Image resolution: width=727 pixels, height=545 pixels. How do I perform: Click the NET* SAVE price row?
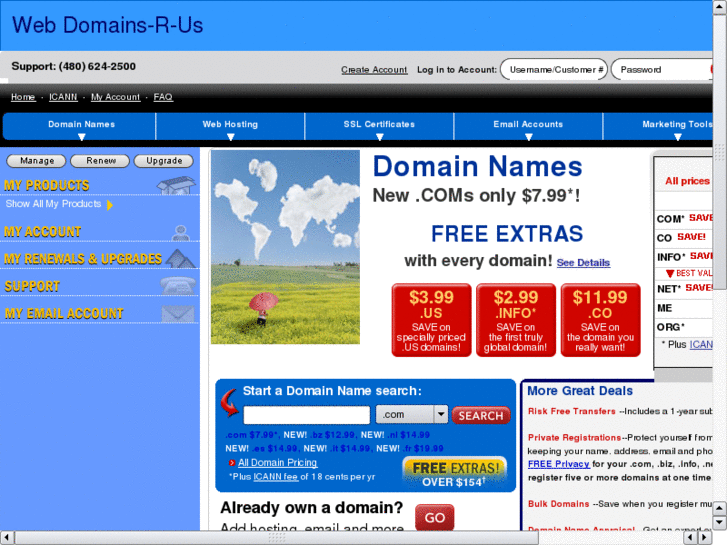coord(684,289)
